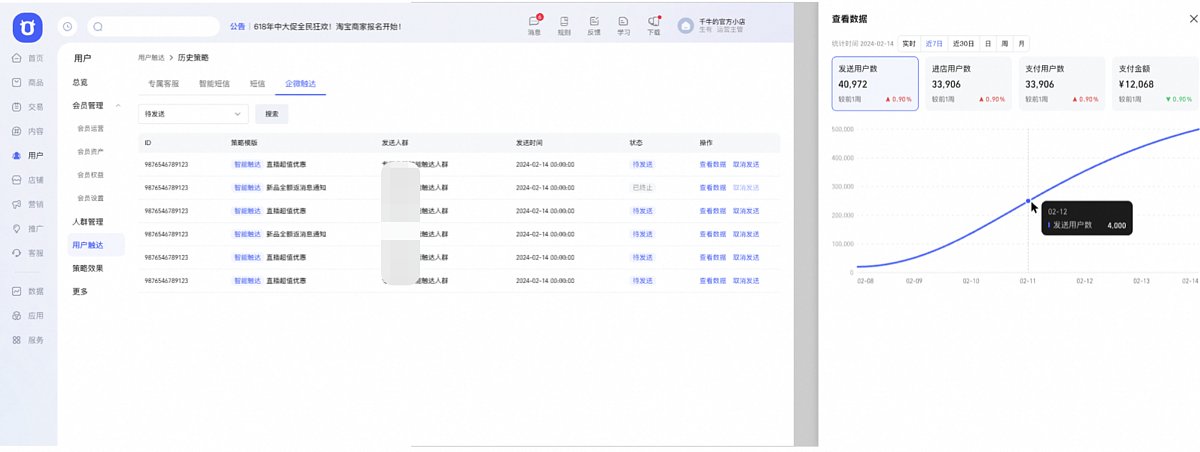Open 总览 in the 用户 submenu
This screenshot has height=452, width=1200.
pyautogui.click(x=80, y=82)
